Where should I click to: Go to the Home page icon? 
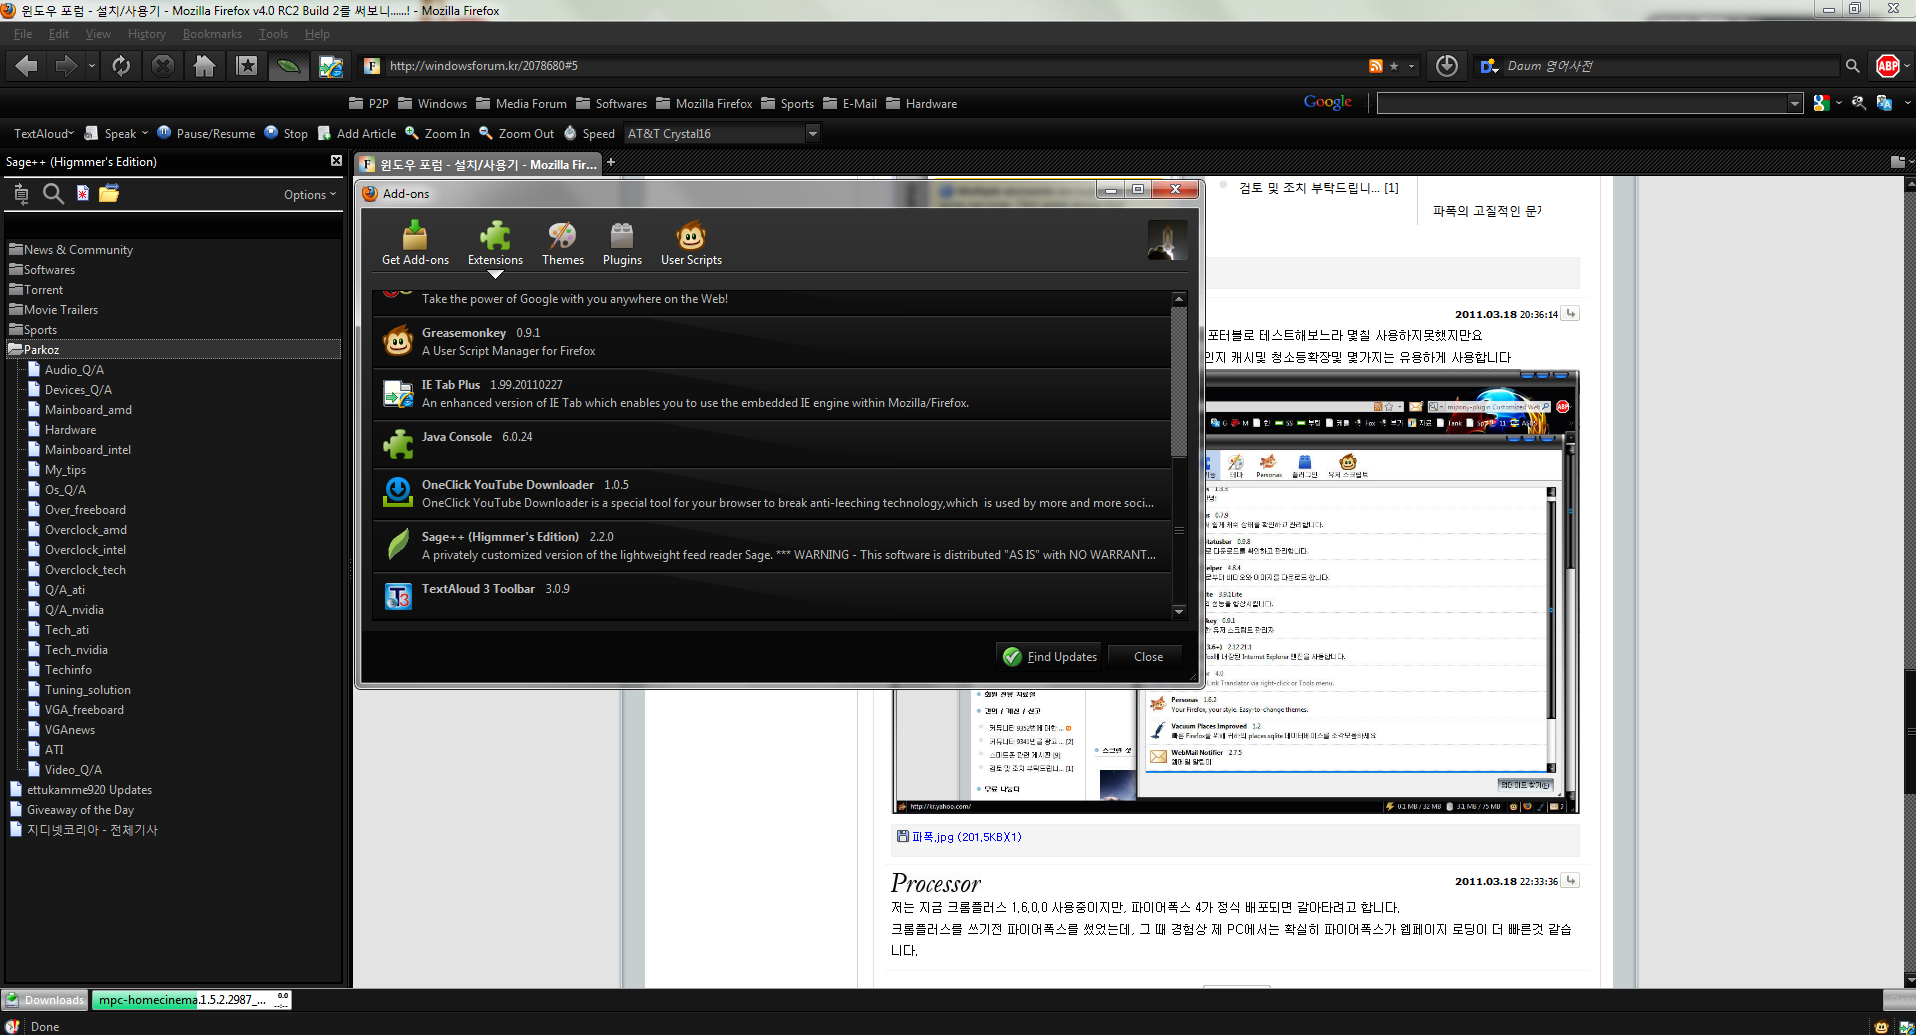click(204, 66)
